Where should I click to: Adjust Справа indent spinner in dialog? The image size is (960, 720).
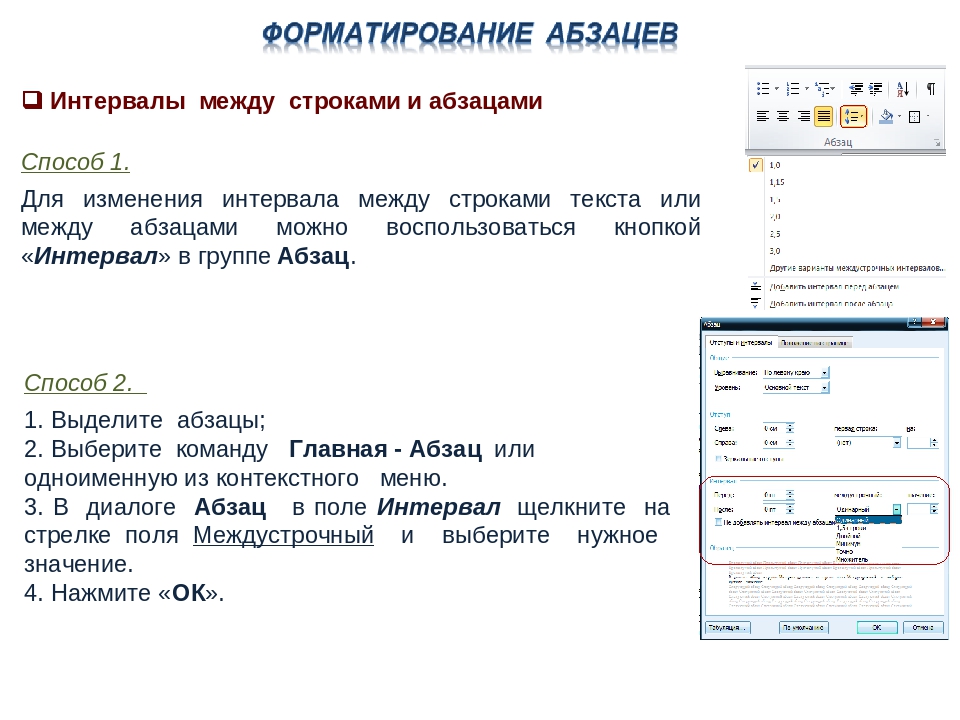(790, 442)
